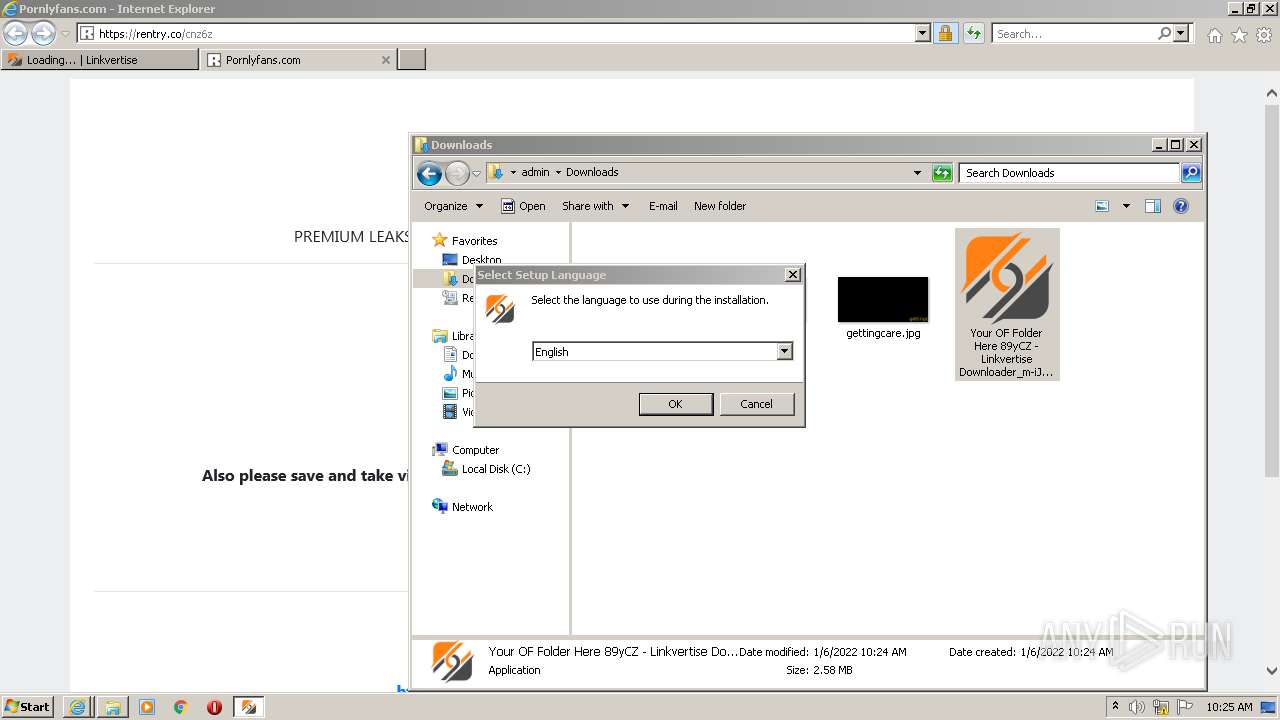Expand the Explorer address bar dropdown
Viewport: 1280px width, 720px height.
click(917, 173)
